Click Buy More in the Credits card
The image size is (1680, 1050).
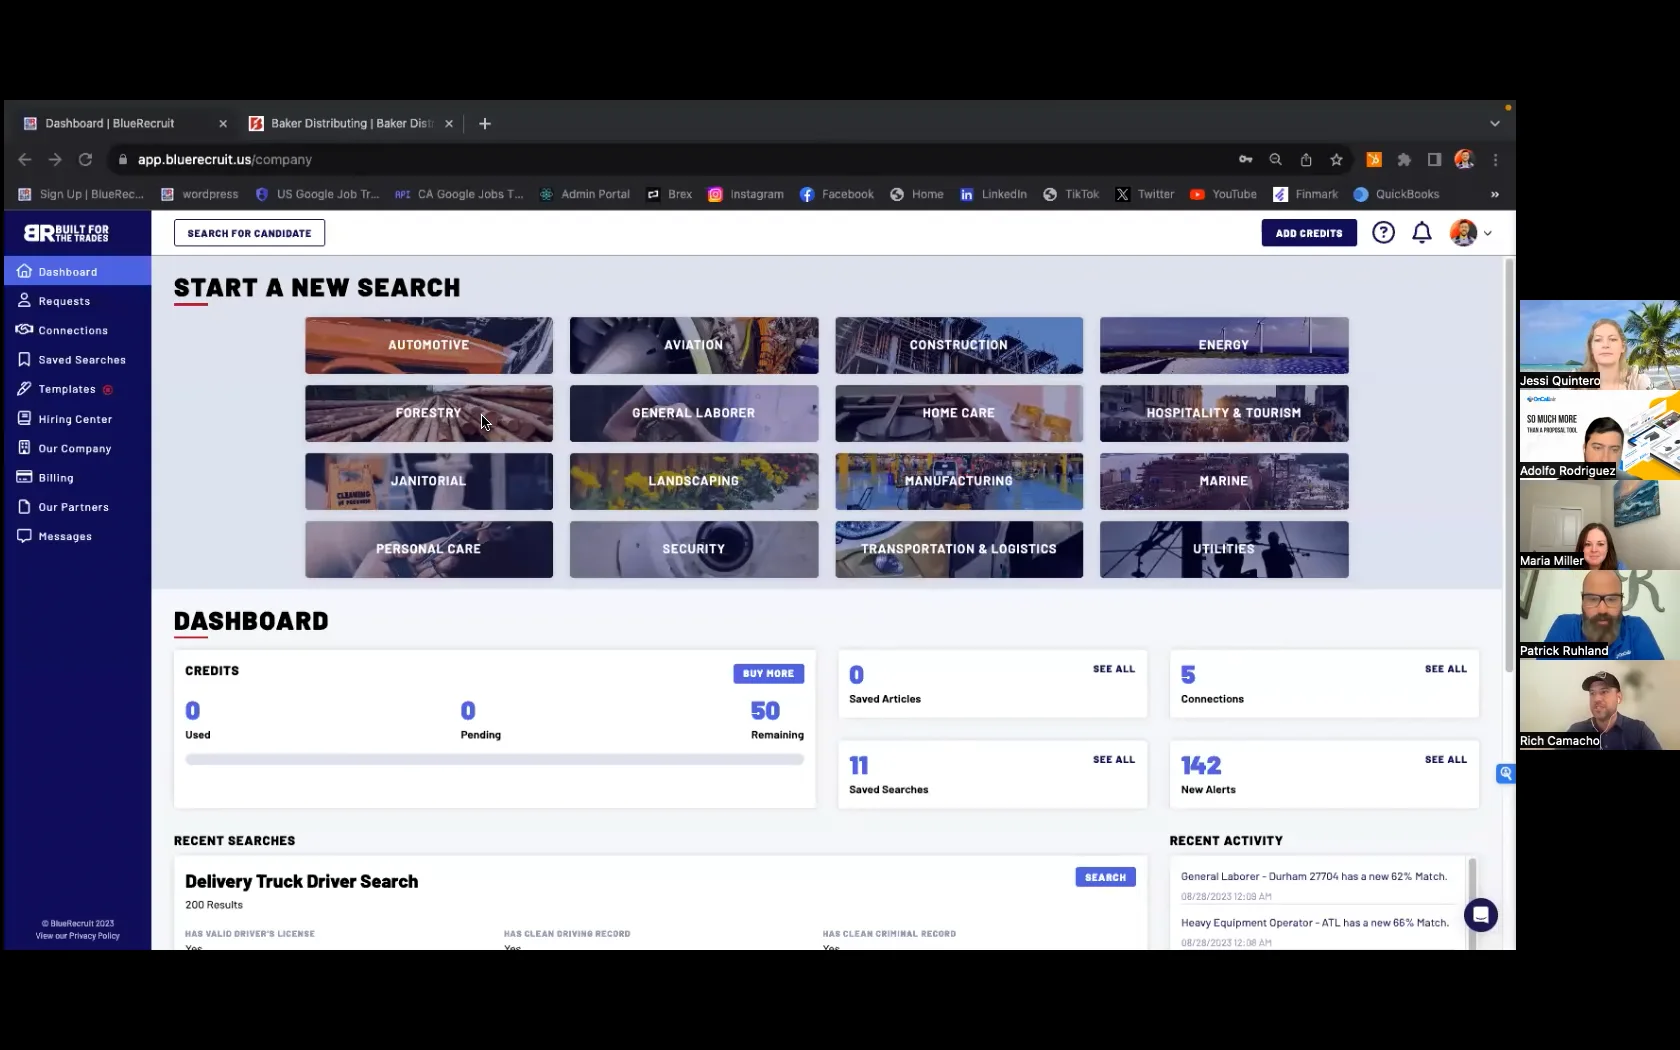pos(767,673)
